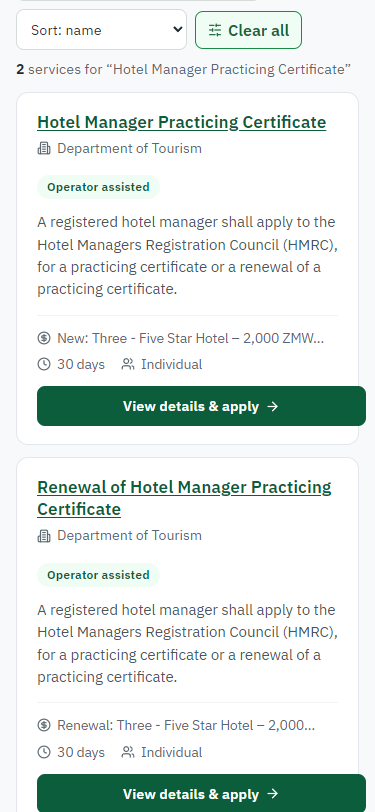This screenshot has width=375, height=812.
Task: Click the sort dropdown chevron arrow
Action: pos(178,30)
